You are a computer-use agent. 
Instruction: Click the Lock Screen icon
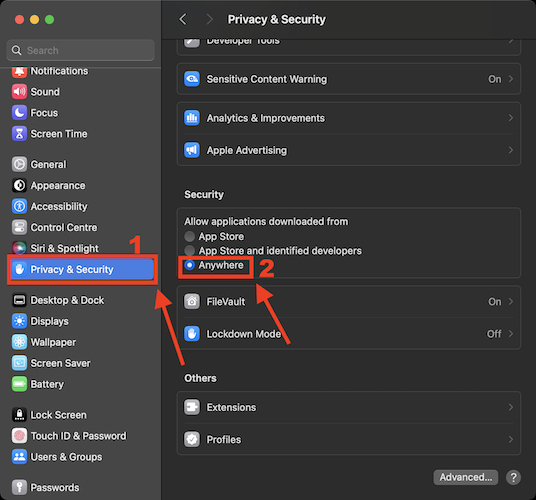click(x=19, y=415)
